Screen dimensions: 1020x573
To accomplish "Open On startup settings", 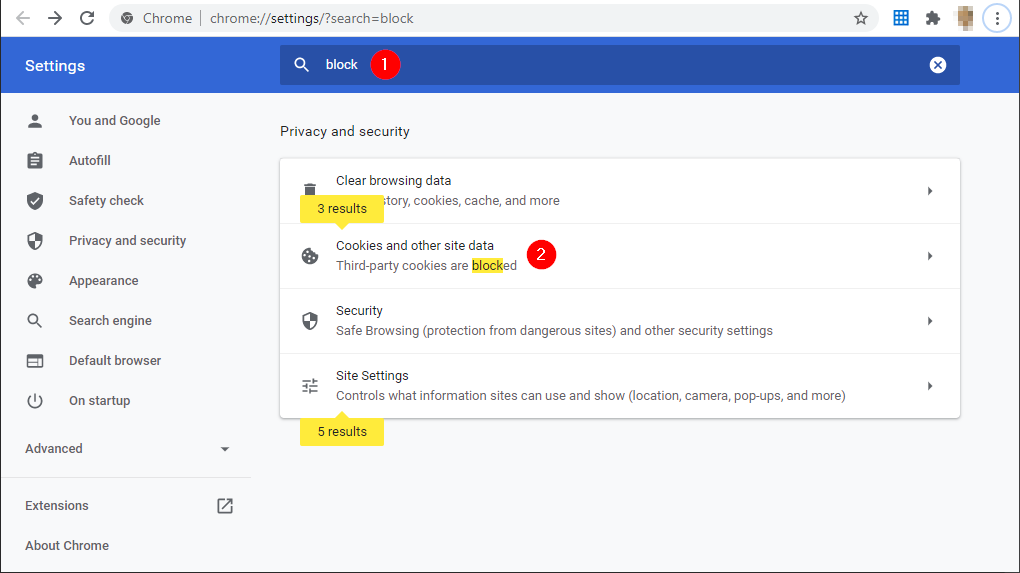I will tap(100, 401).
